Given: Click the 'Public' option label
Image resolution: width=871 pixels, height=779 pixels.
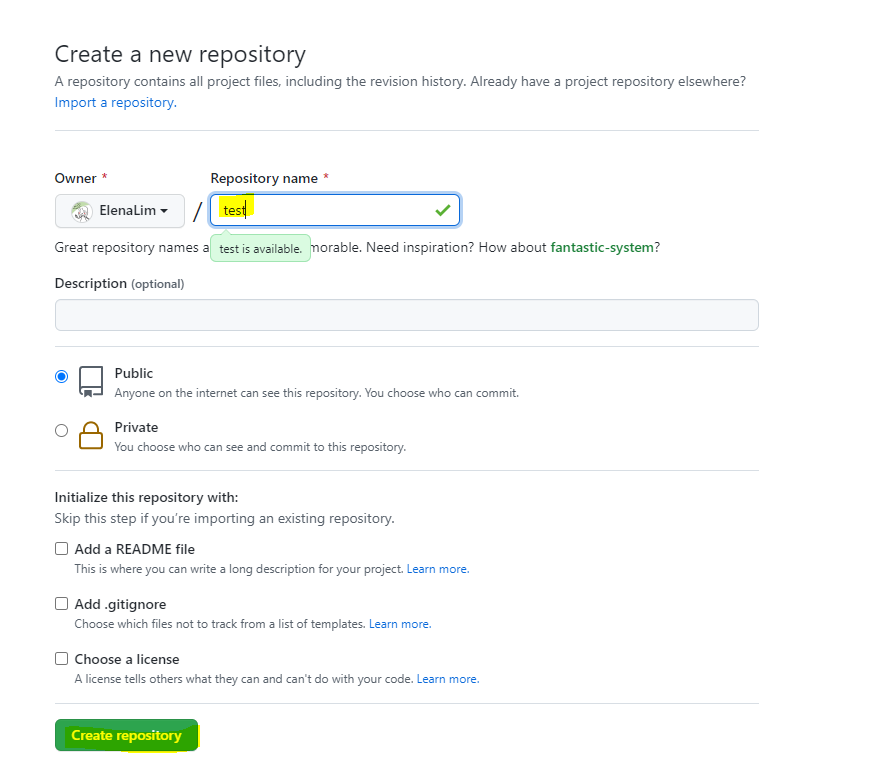Looking at the screenshot, I should tap(133, 373).
